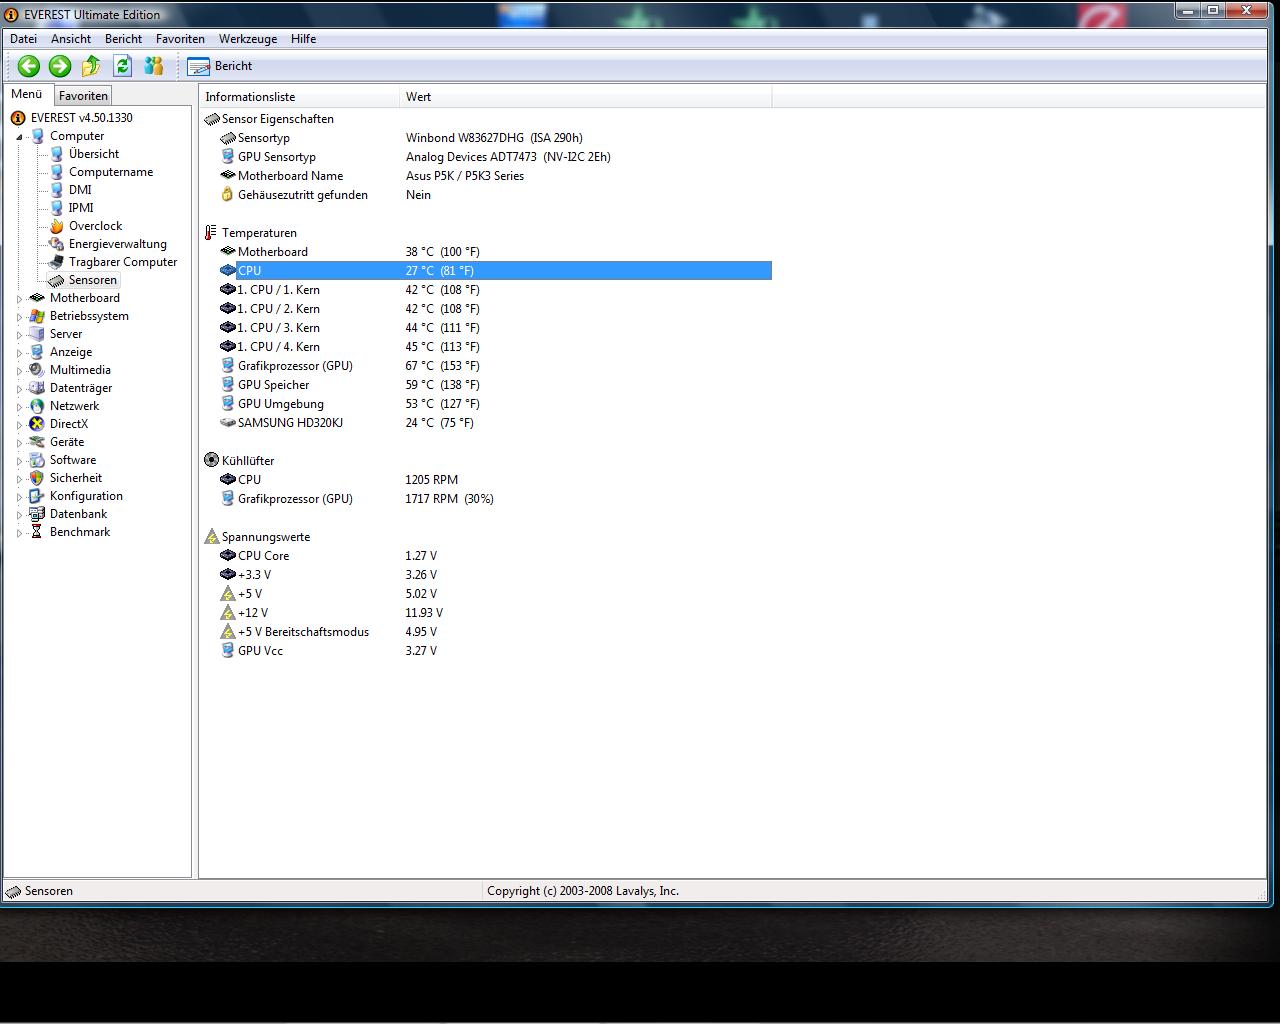Select the GPU Speicher row
1280x1024 pixels.
point(495,385)
